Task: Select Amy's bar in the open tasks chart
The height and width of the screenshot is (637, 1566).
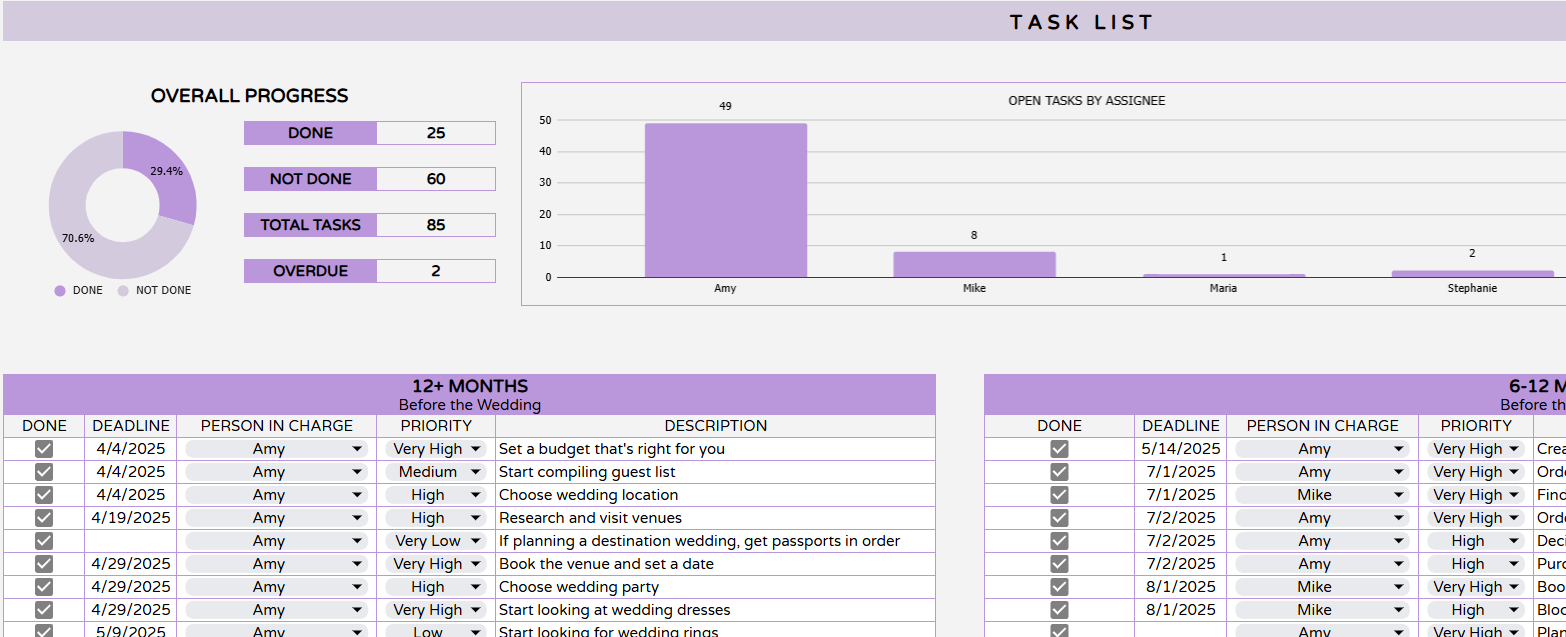Action: (725, 200)
